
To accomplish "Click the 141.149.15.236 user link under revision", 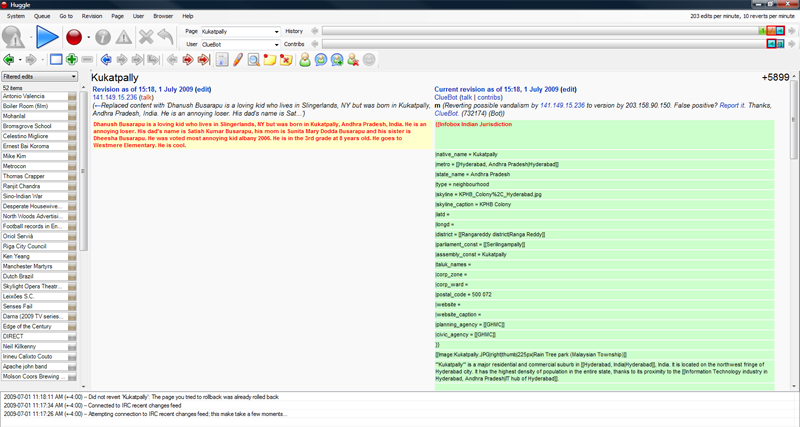I will [x=115, y=97].
